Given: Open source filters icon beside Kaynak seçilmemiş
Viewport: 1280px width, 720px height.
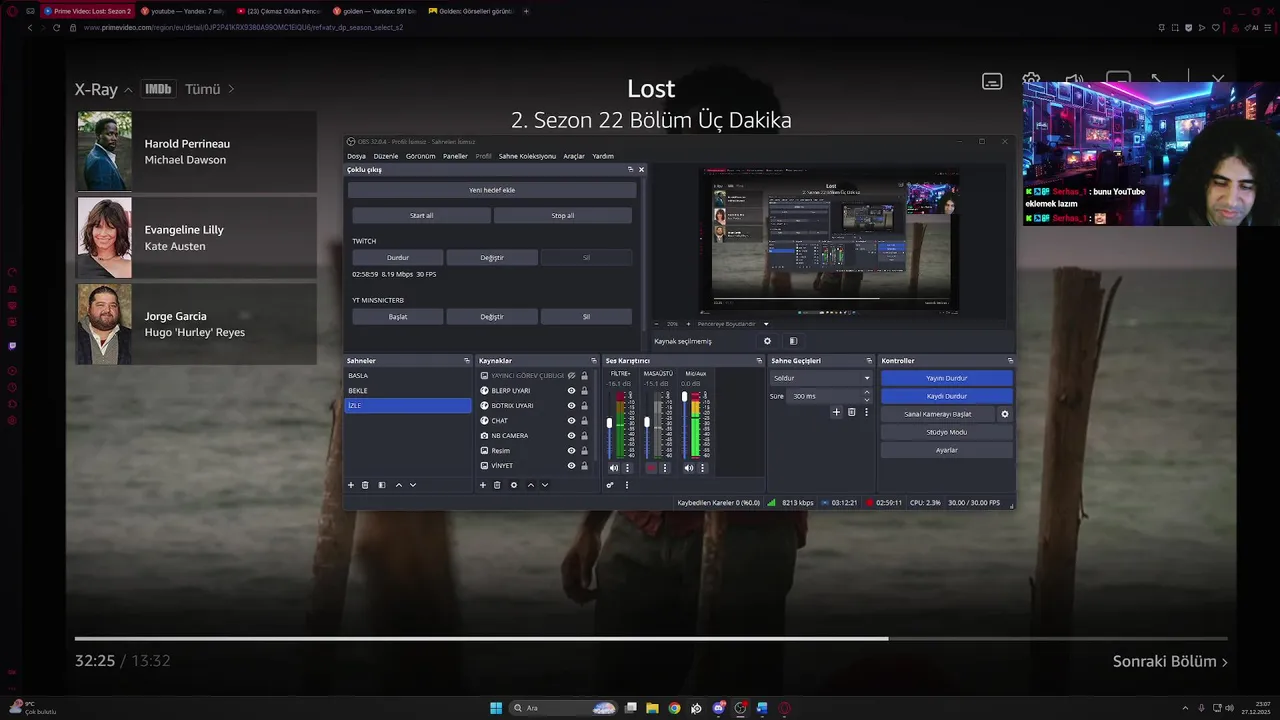Looking at the screenshot, I should (x=793, y=341).
